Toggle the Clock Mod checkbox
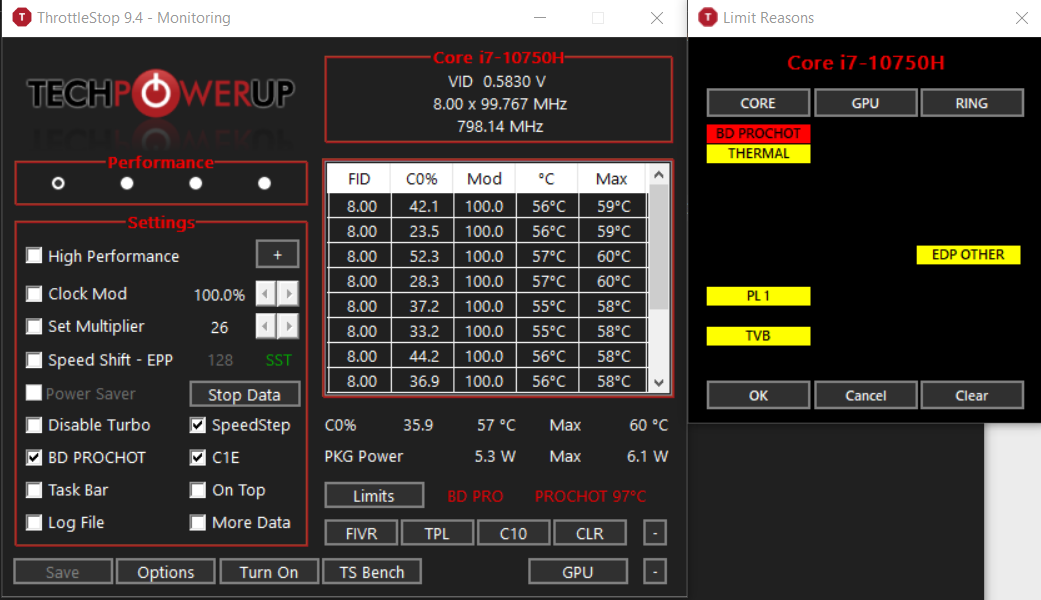The height and width of the screenshot is (600, 1041). coord(34,293)
